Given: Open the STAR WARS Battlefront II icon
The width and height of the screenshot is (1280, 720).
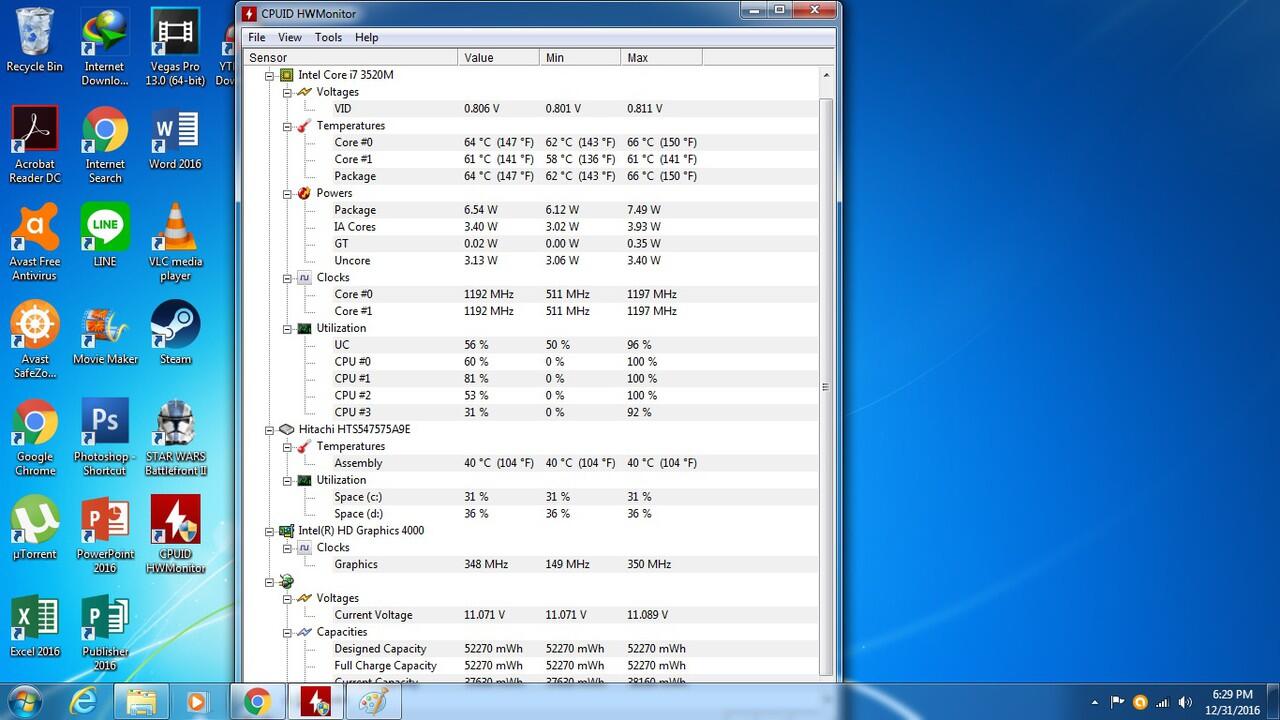Looking at the screenshot, I should click(175, 438).
